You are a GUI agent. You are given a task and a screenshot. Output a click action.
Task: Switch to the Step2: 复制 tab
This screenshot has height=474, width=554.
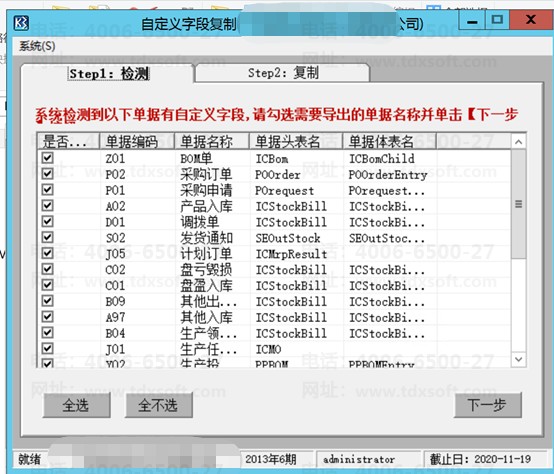tap(283, 73)
